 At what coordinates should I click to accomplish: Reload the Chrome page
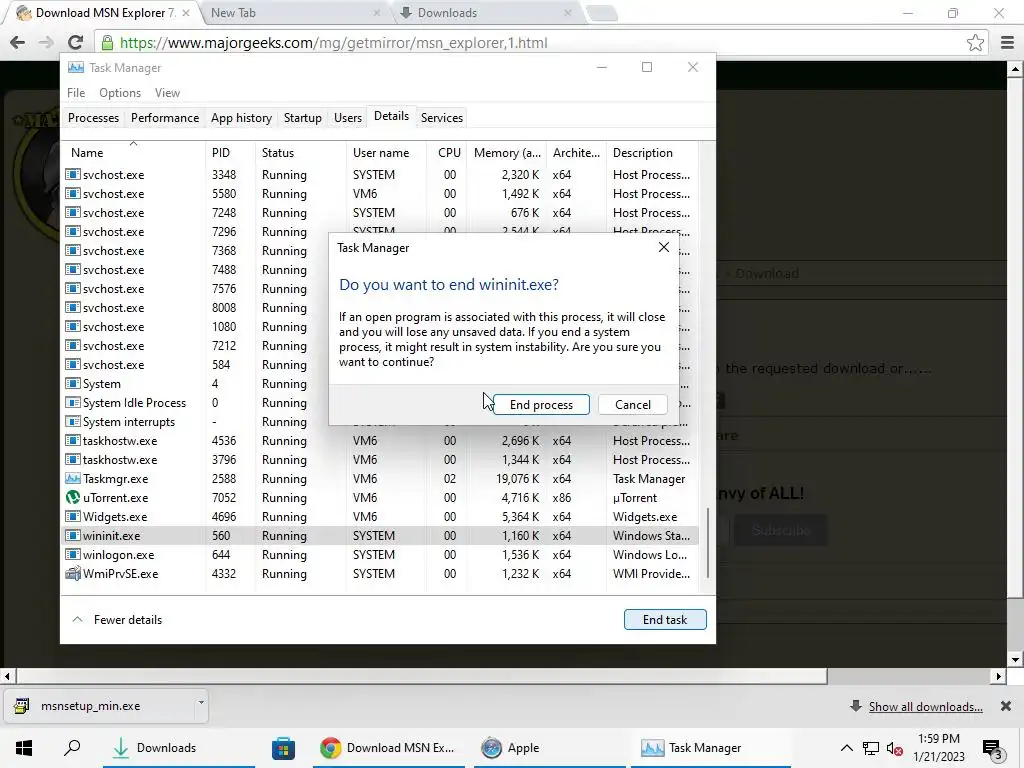click(x=75, y=42)
